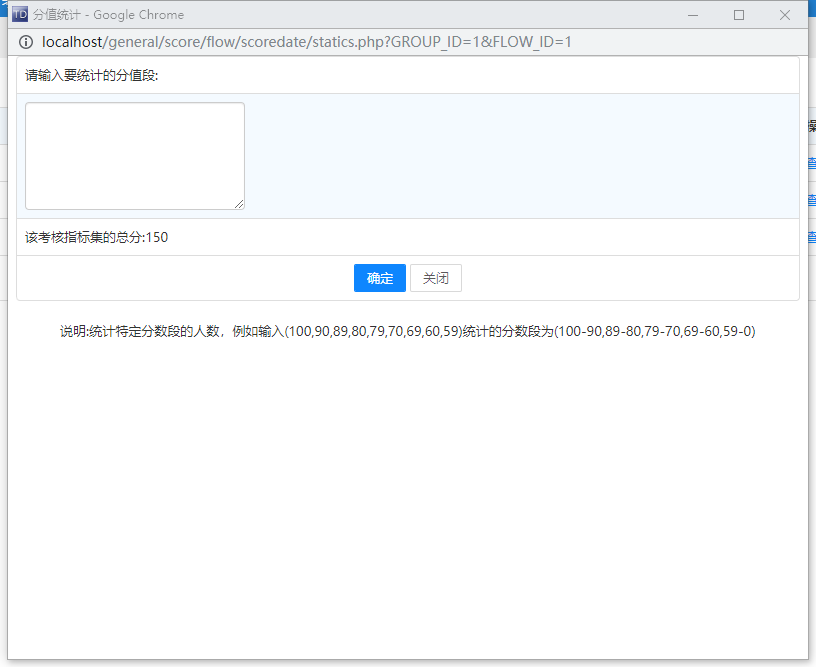Focus the score range text area

click(134, 155)
